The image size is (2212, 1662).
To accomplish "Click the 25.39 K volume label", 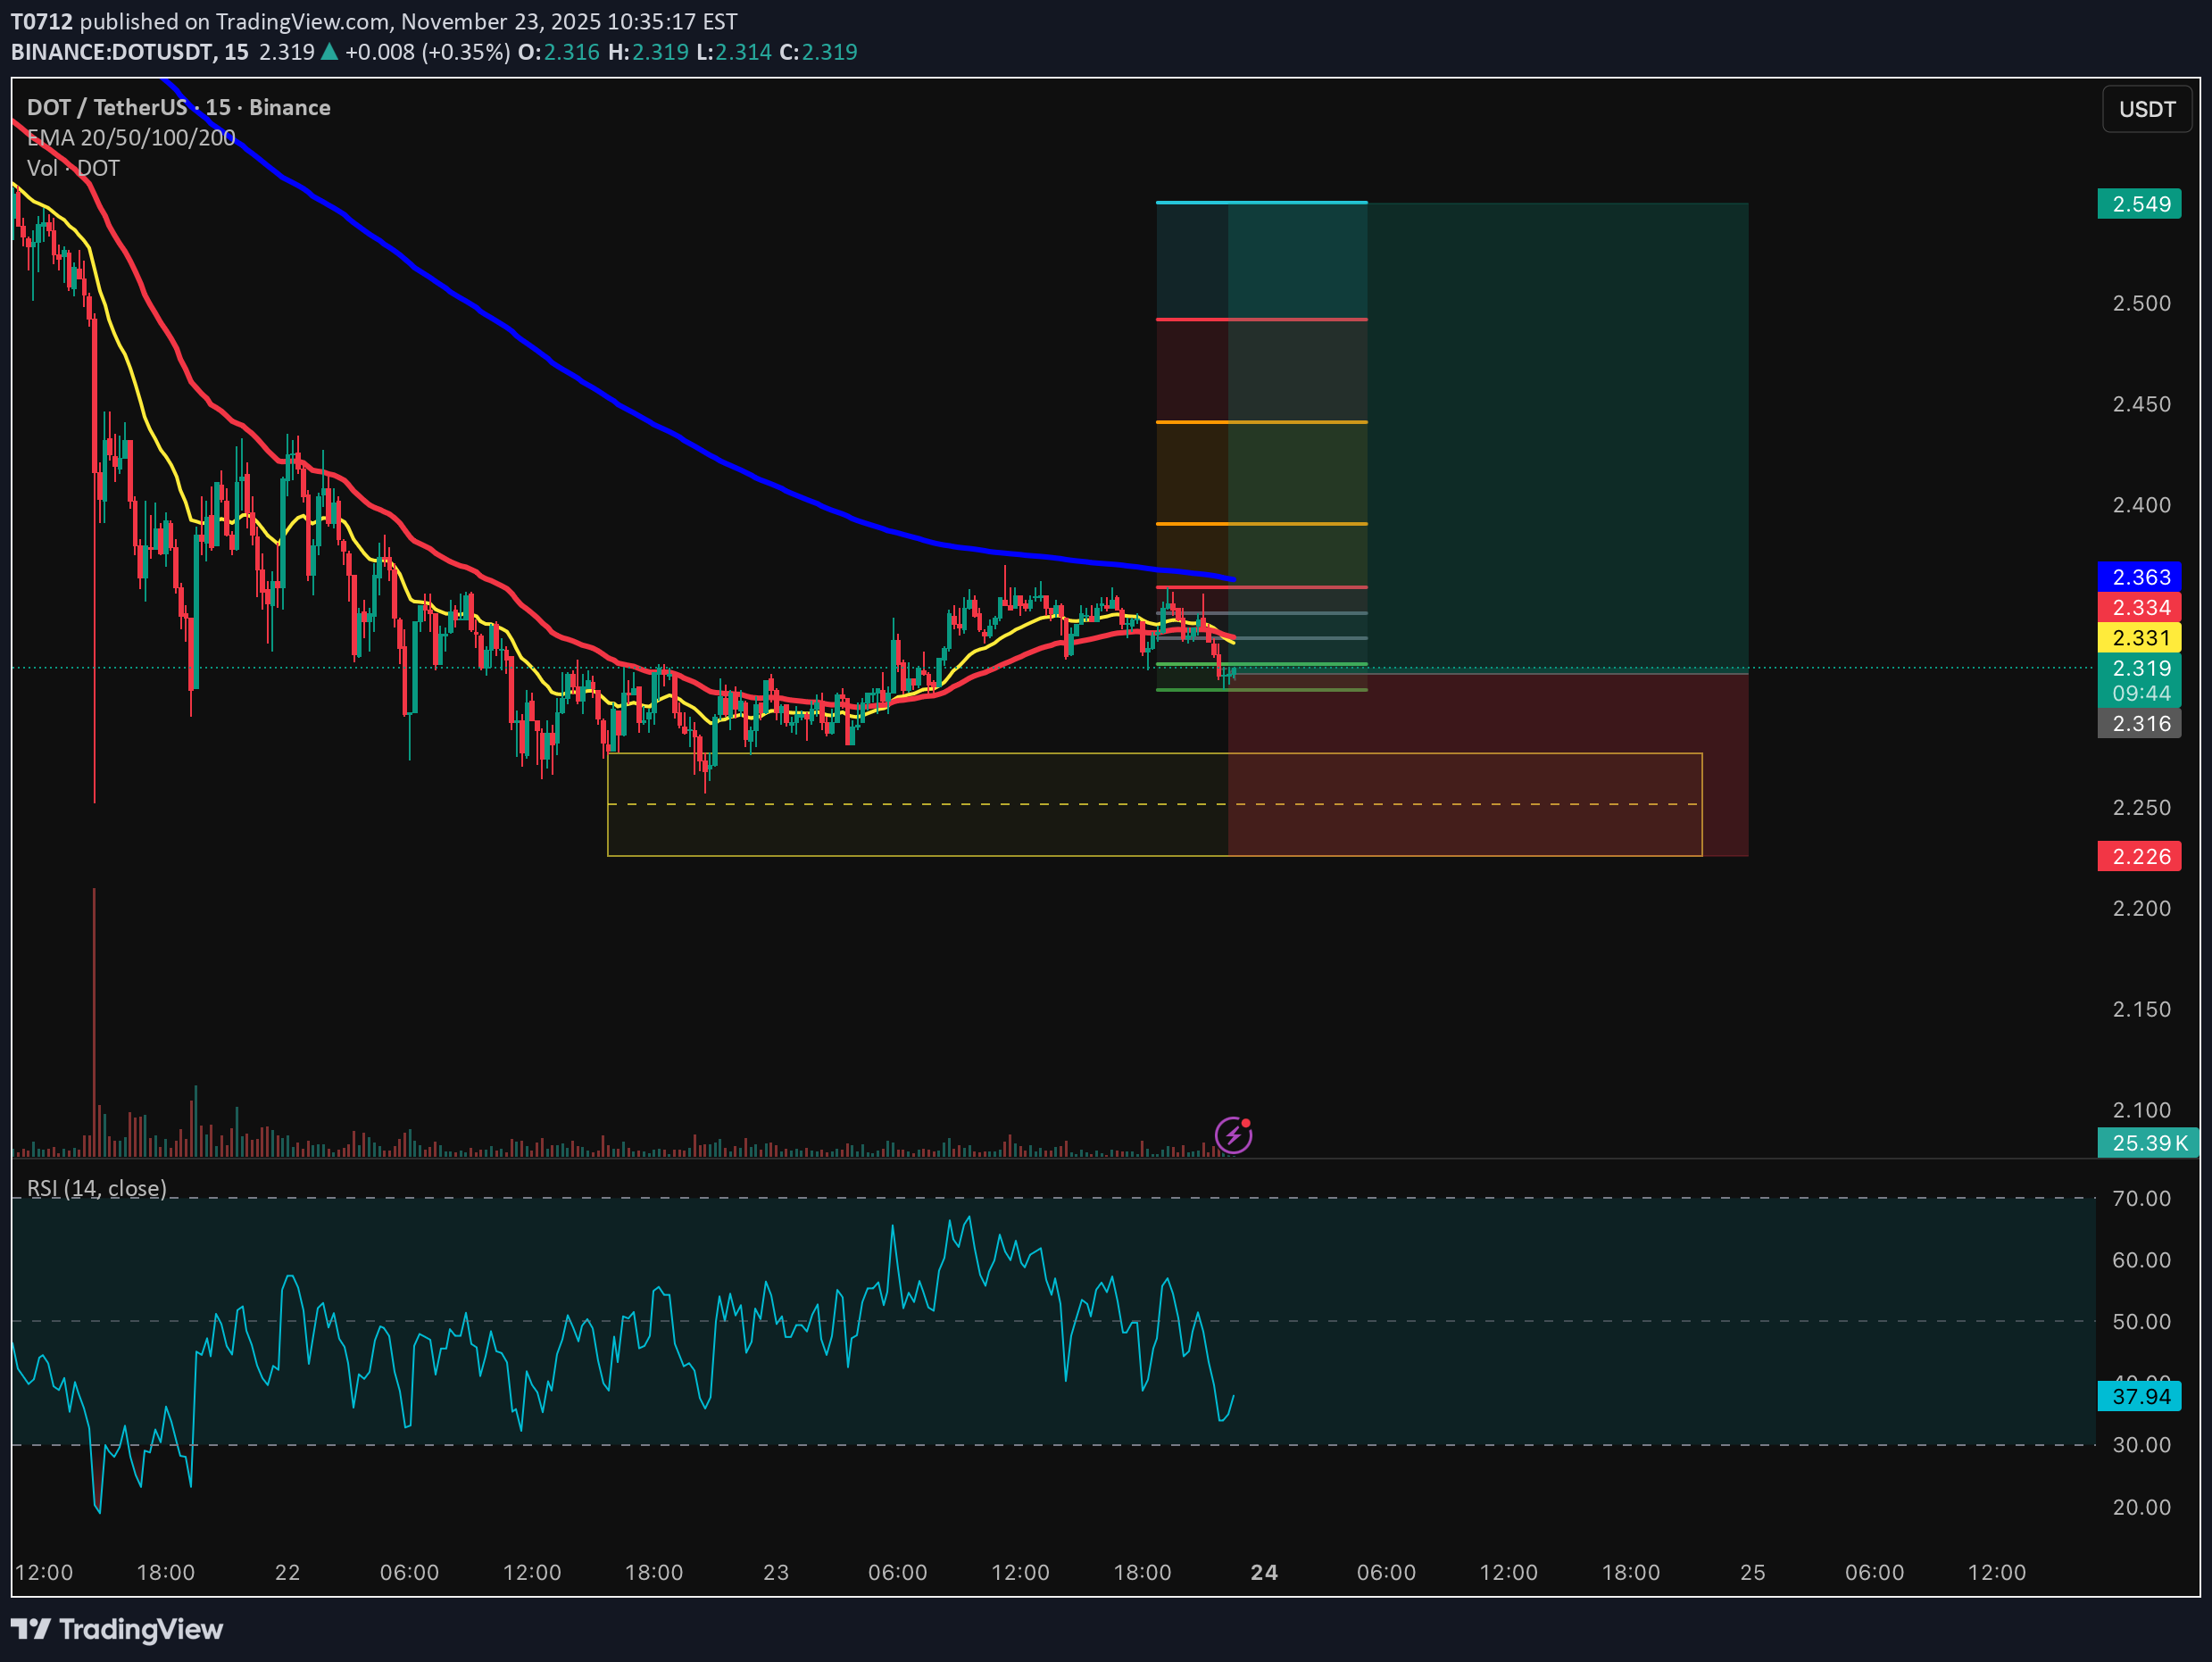I will tap(2147, 1143).
